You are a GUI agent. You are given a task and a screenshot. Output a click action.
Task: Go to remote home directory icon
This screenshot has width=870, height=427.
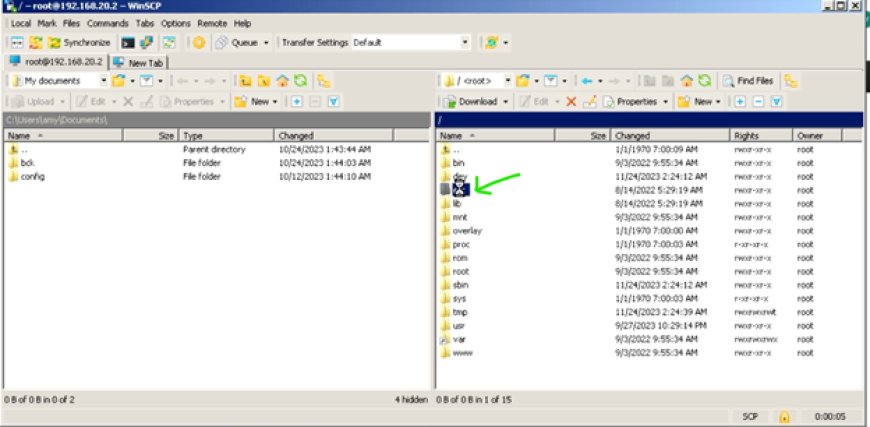point(687,81)
